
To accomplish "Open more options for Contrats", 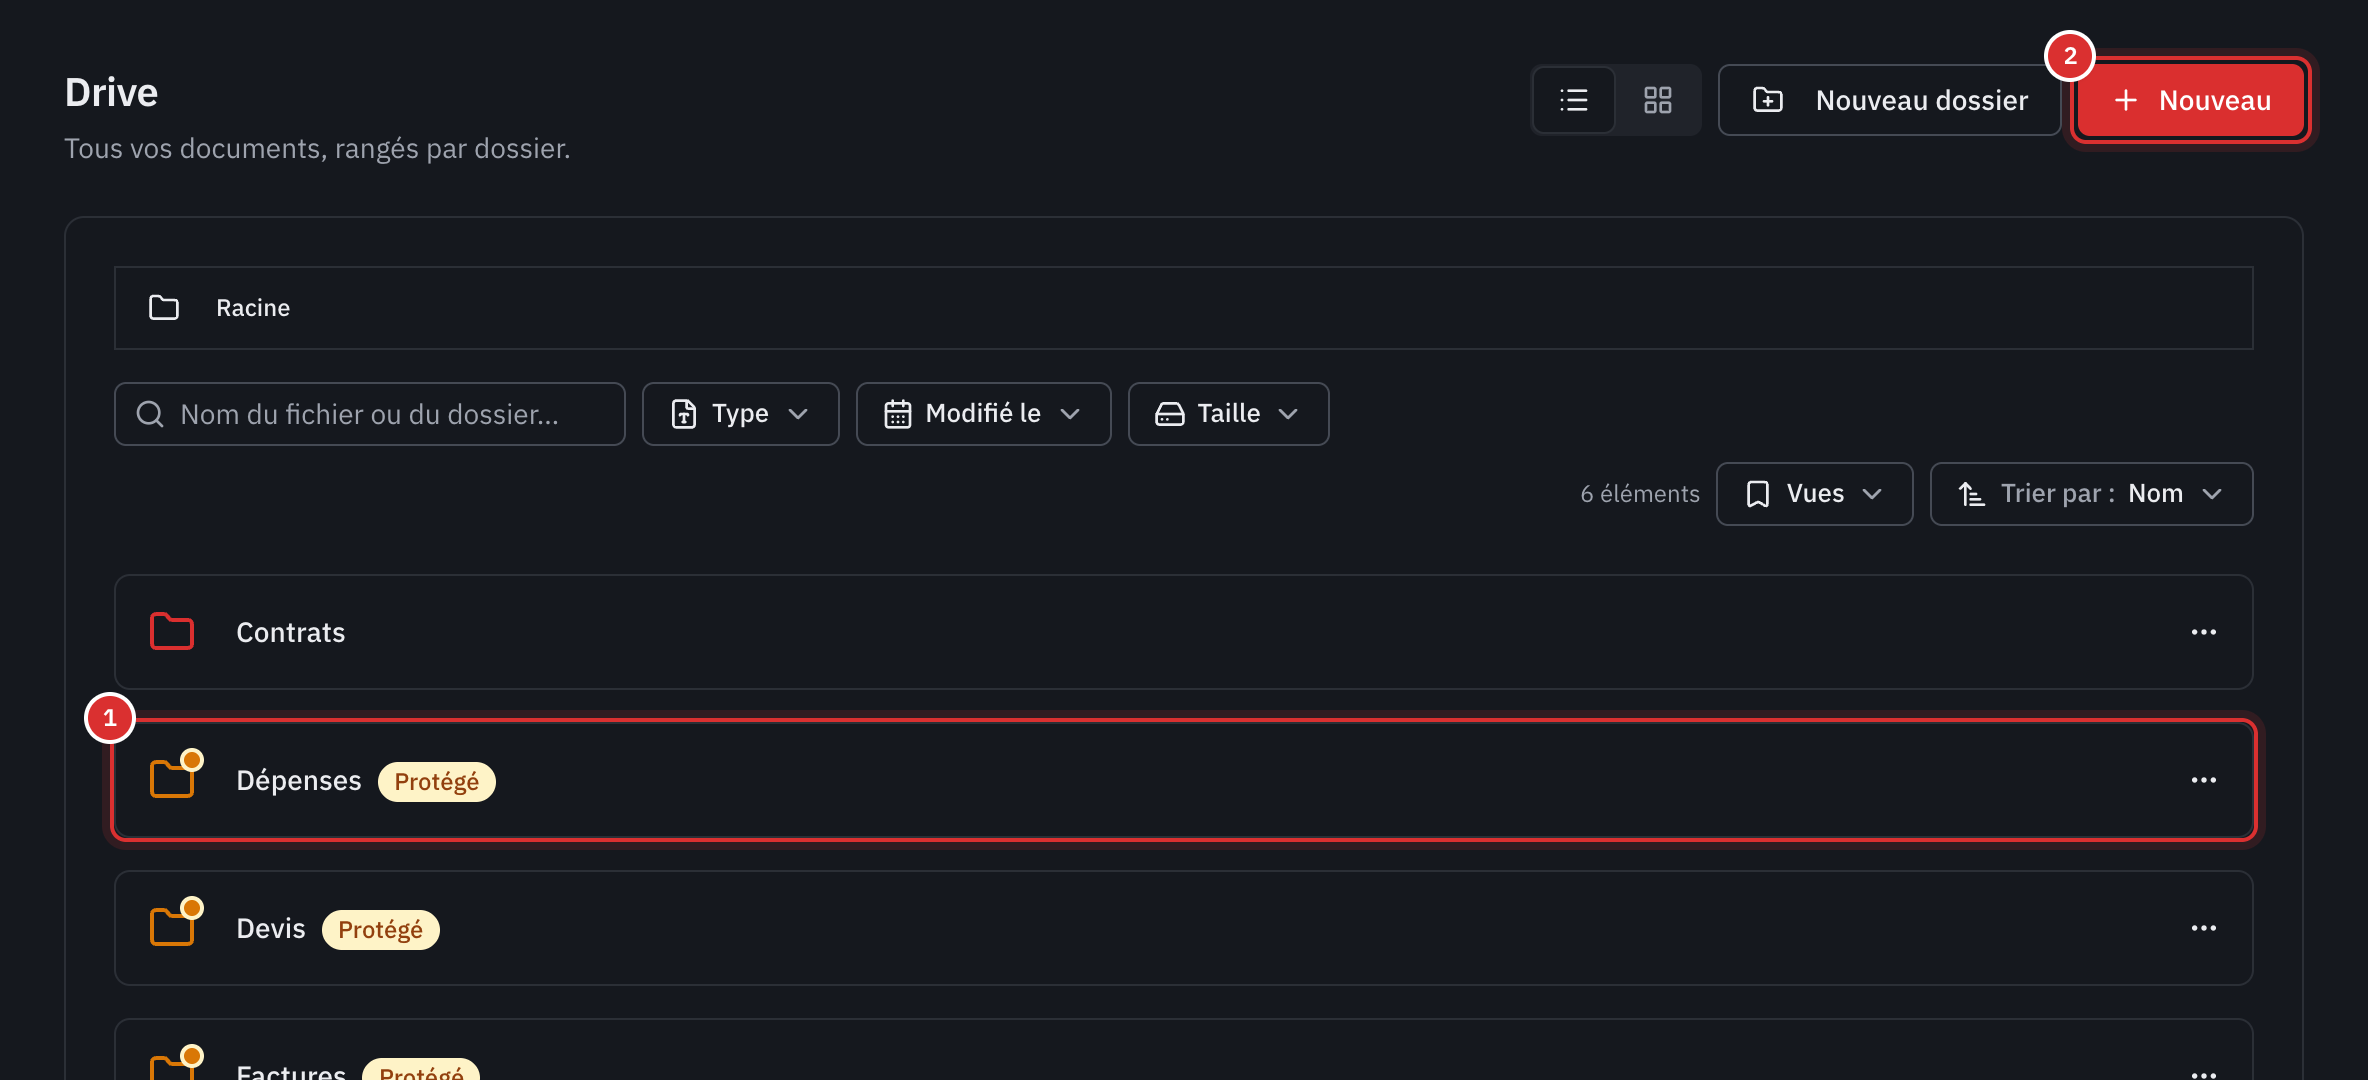I will pos(2204,632).
